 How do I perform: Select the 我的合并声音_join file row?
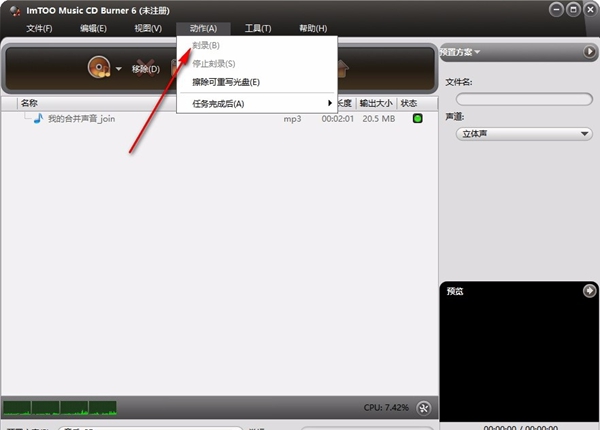point(220,119)
